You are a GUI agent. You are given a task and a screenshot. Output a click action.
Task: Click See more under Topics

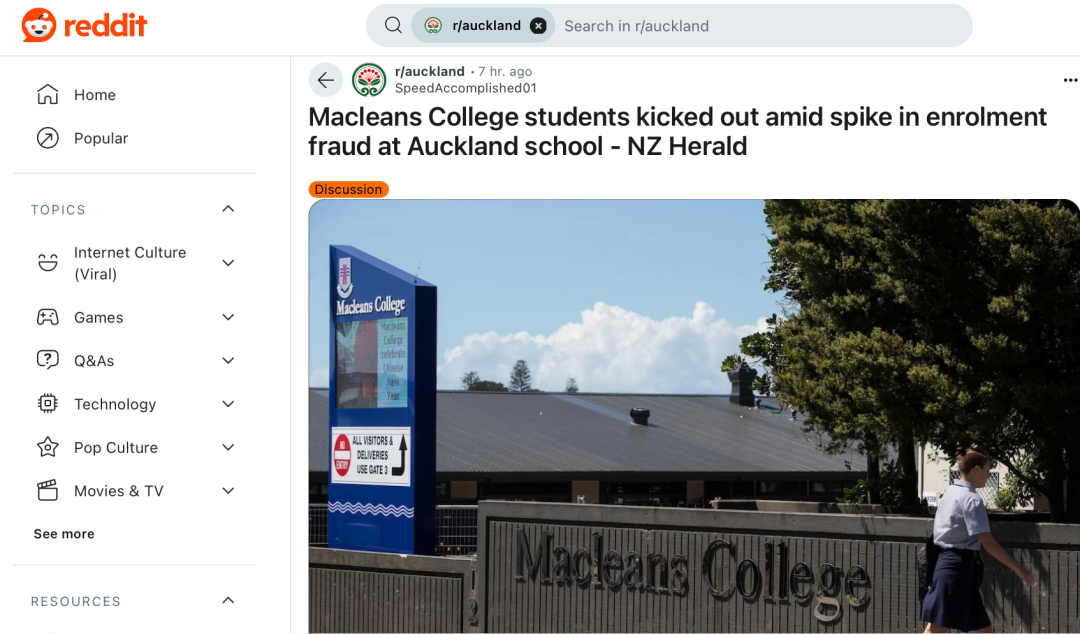click(x=64, y=534)
